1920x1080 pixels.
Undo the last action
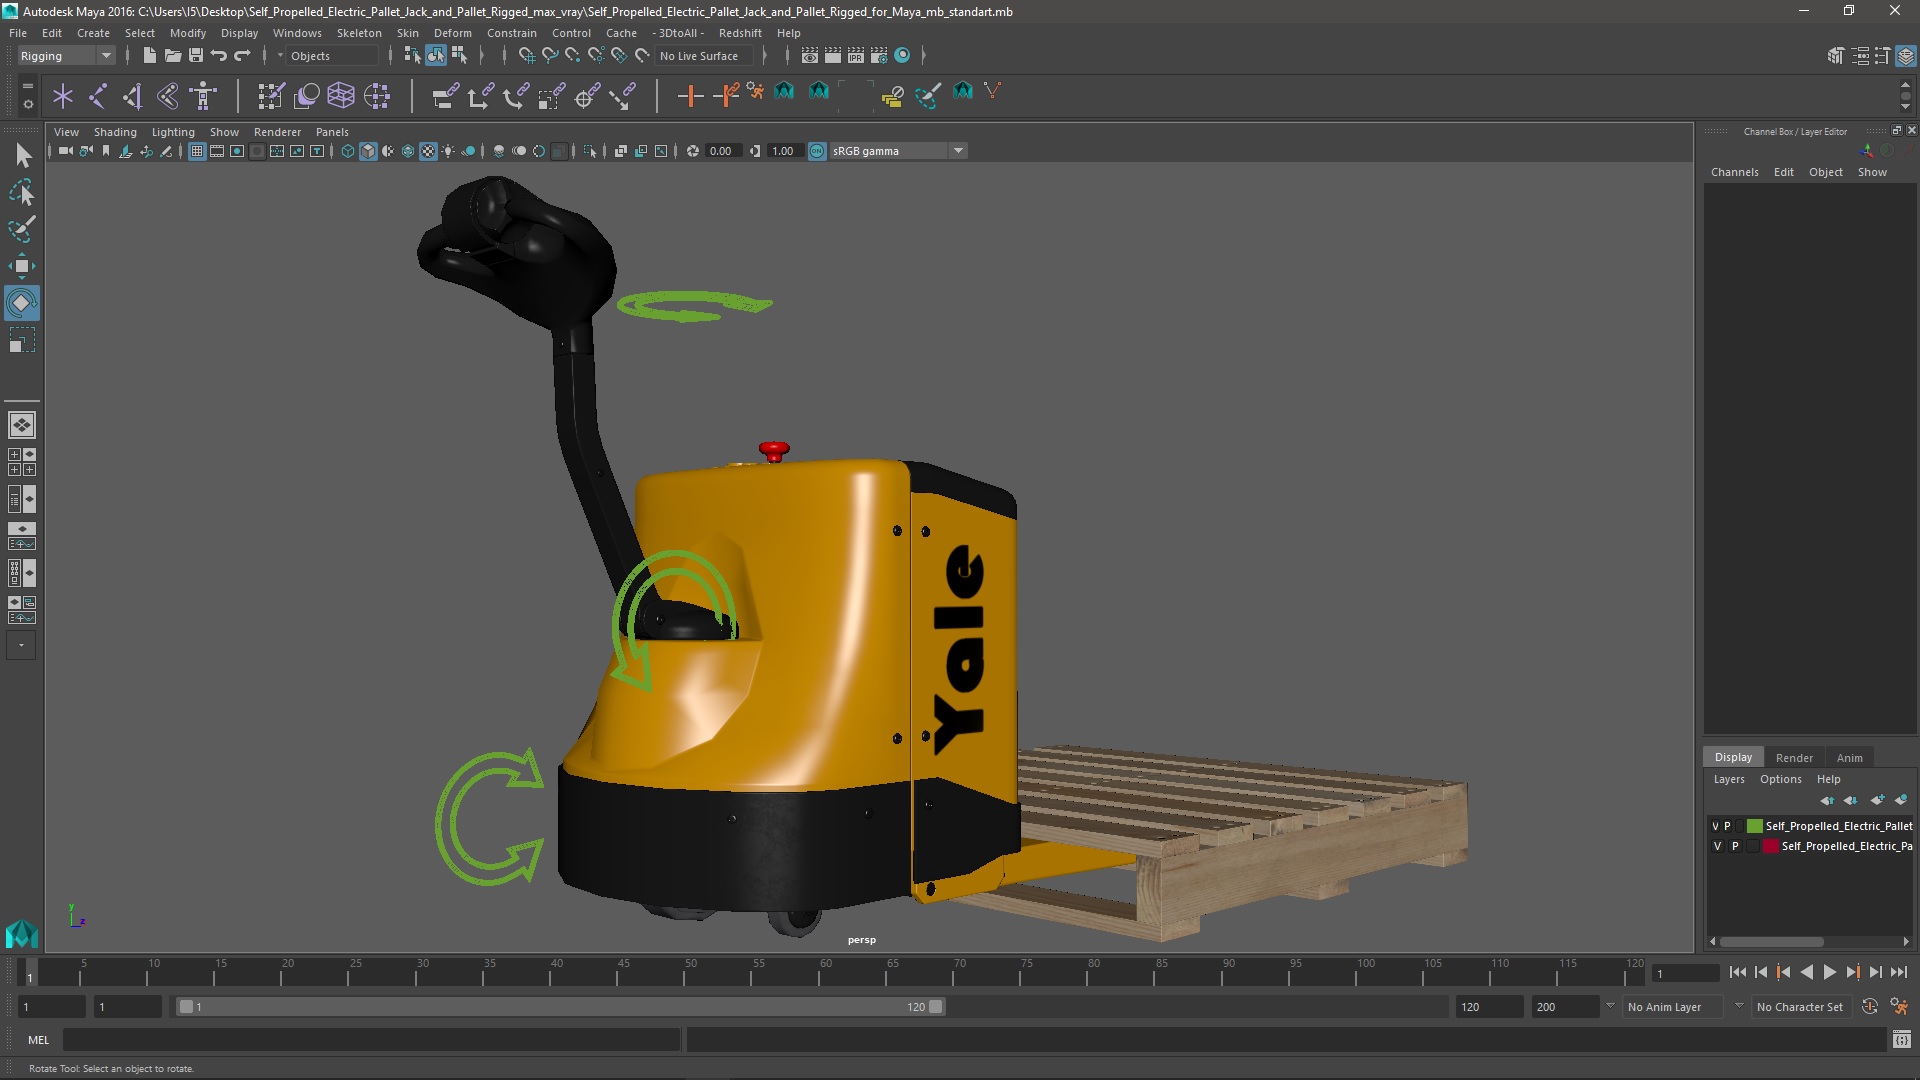[x=218, y=56]
